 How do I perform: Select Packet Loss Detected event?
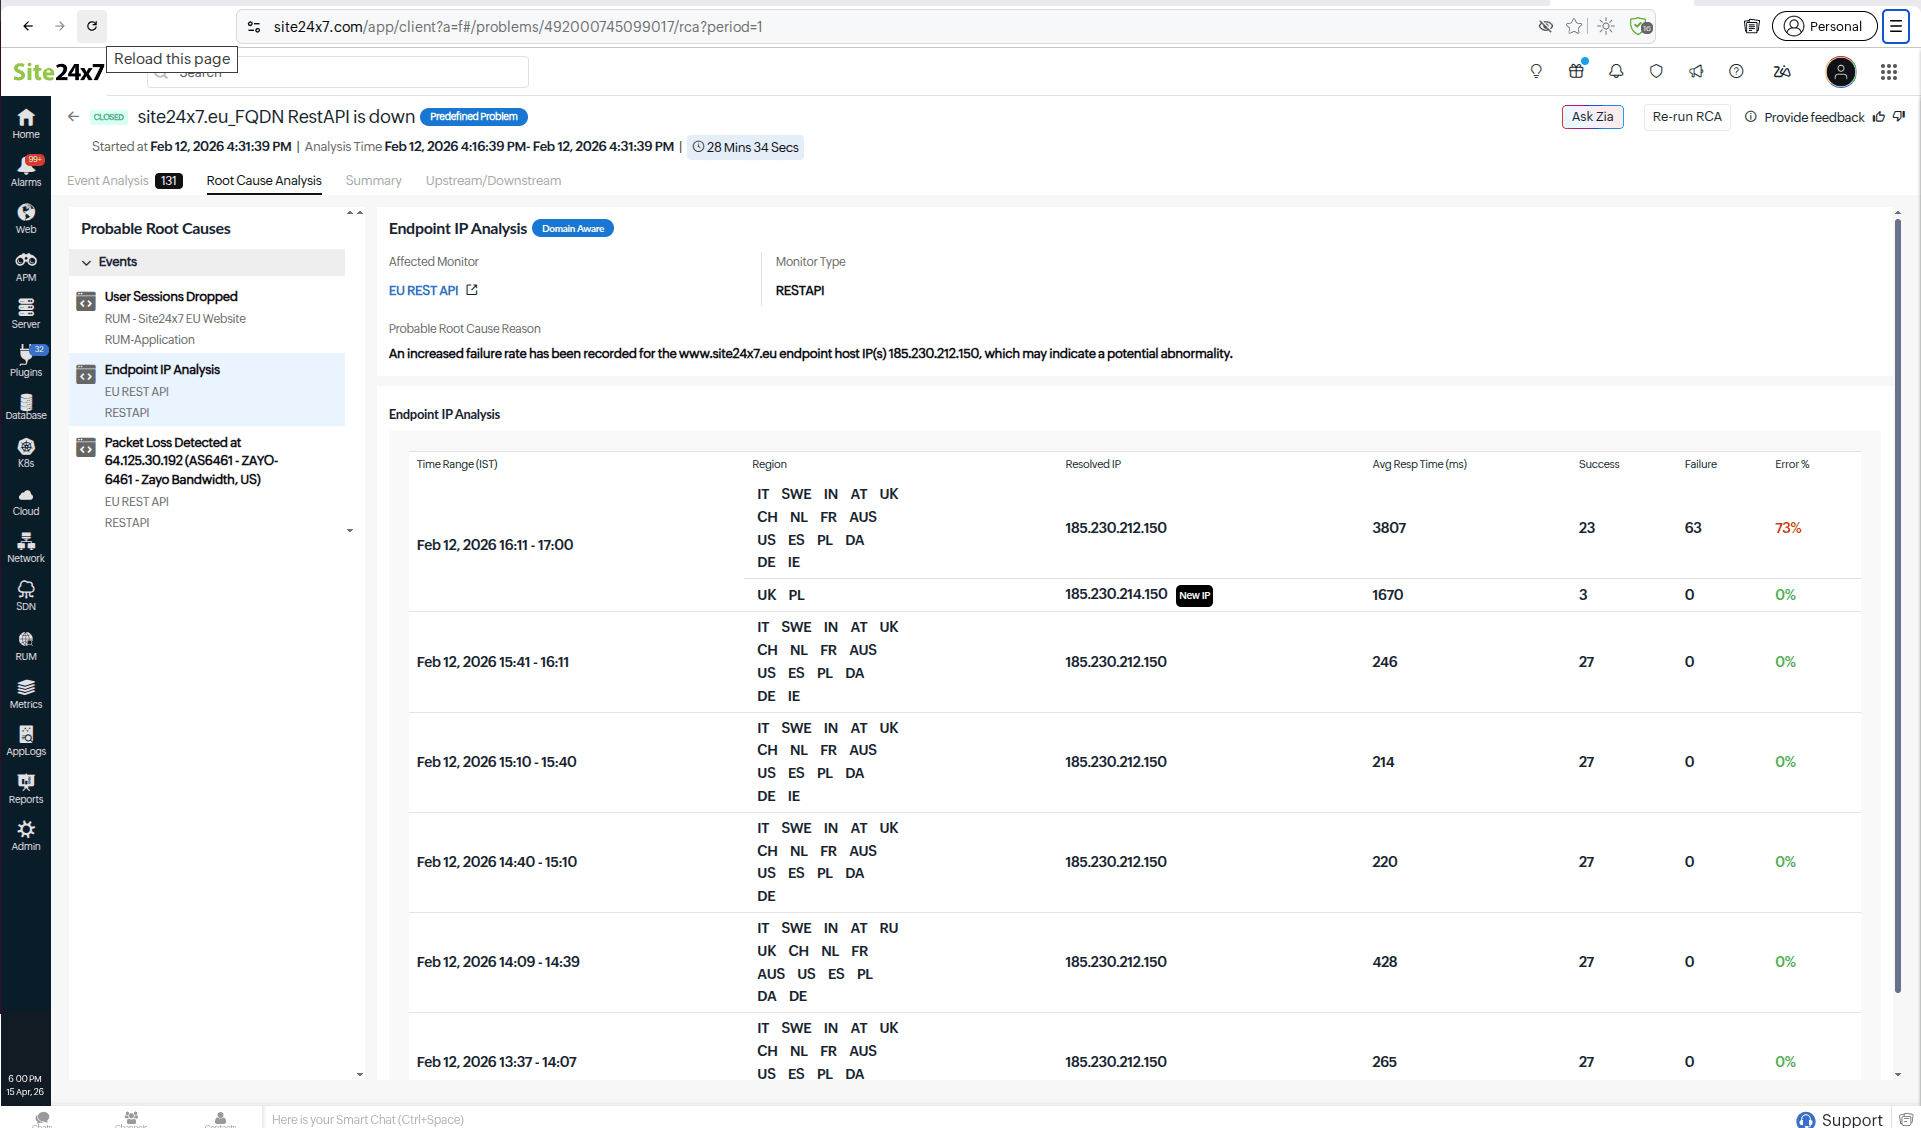tap(207, 482)
